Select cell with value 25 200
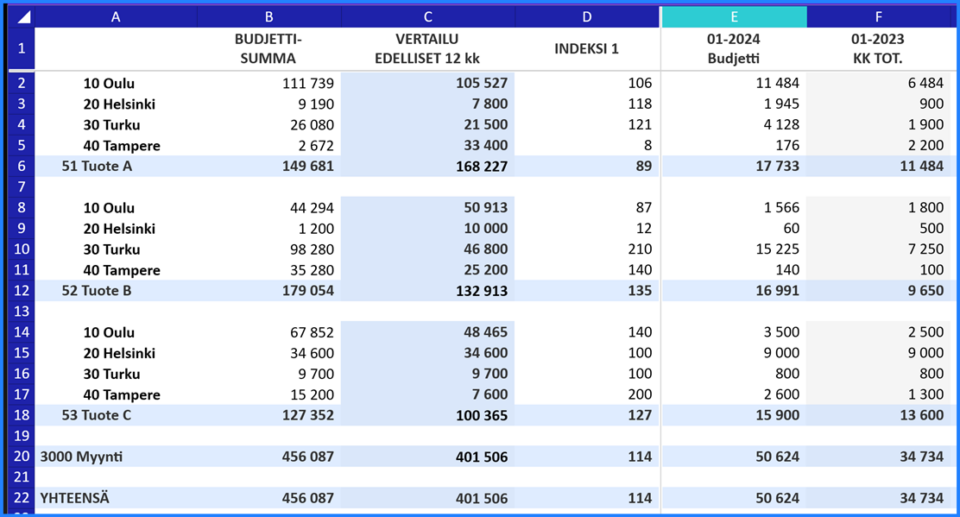The width and height of the screenshot is (960, 517). coord(428,270)
